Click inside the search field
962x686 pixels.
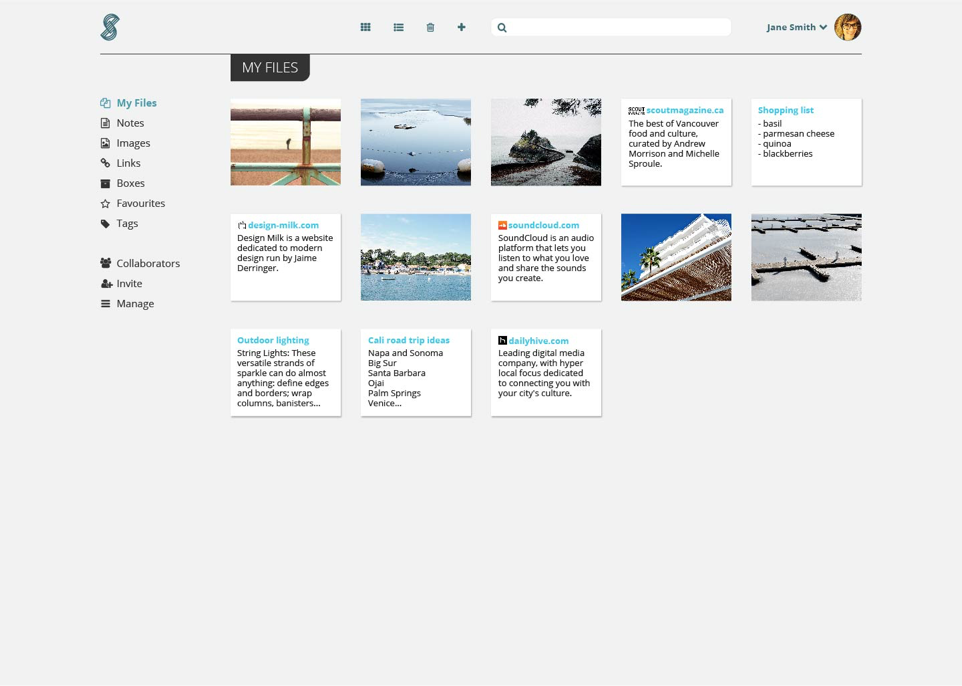tap(611, 27)
